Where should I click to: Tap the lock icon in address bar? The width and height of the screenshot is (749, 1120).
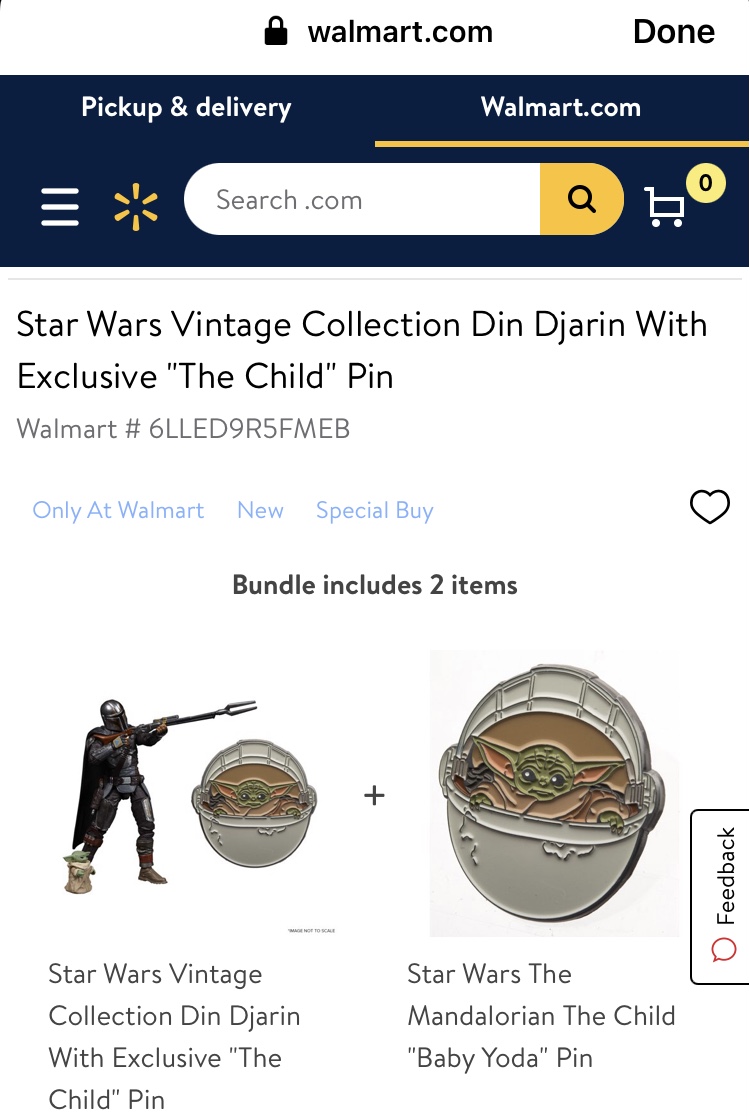(276, 31)
